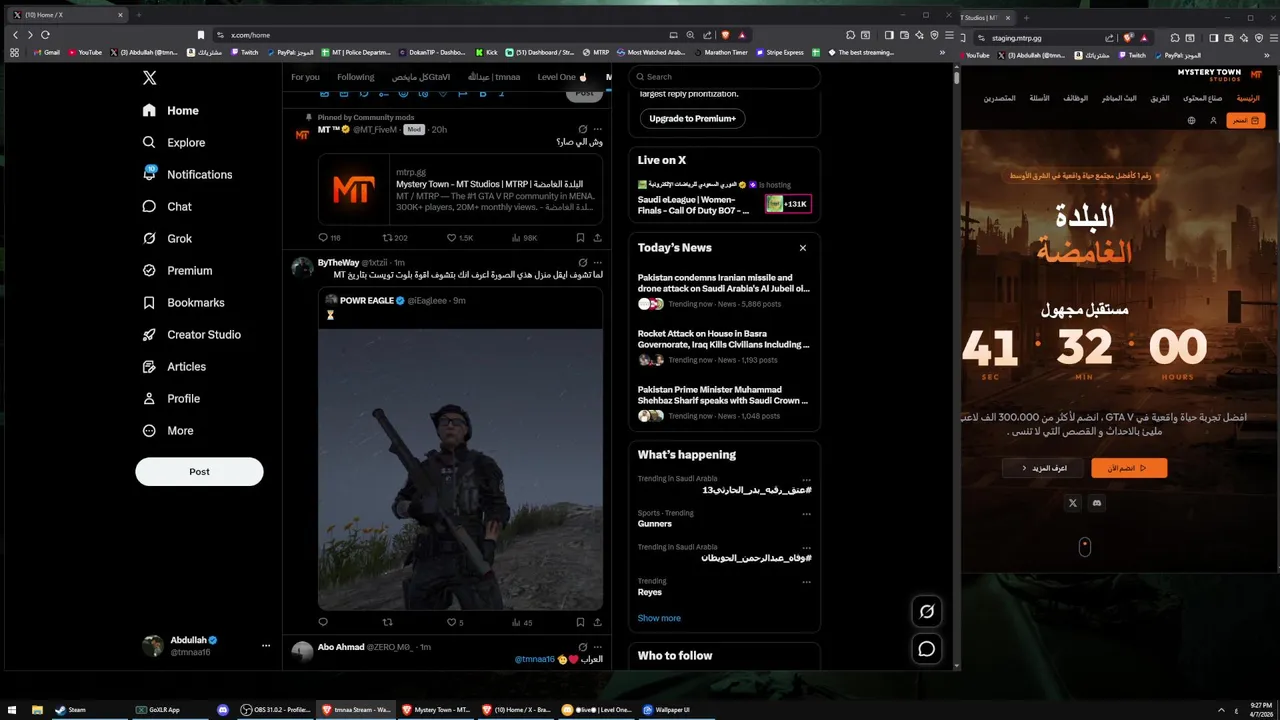Open Rocket Attack on House in Basra news
Screen dimensions: 1280x720
[724, 346]
